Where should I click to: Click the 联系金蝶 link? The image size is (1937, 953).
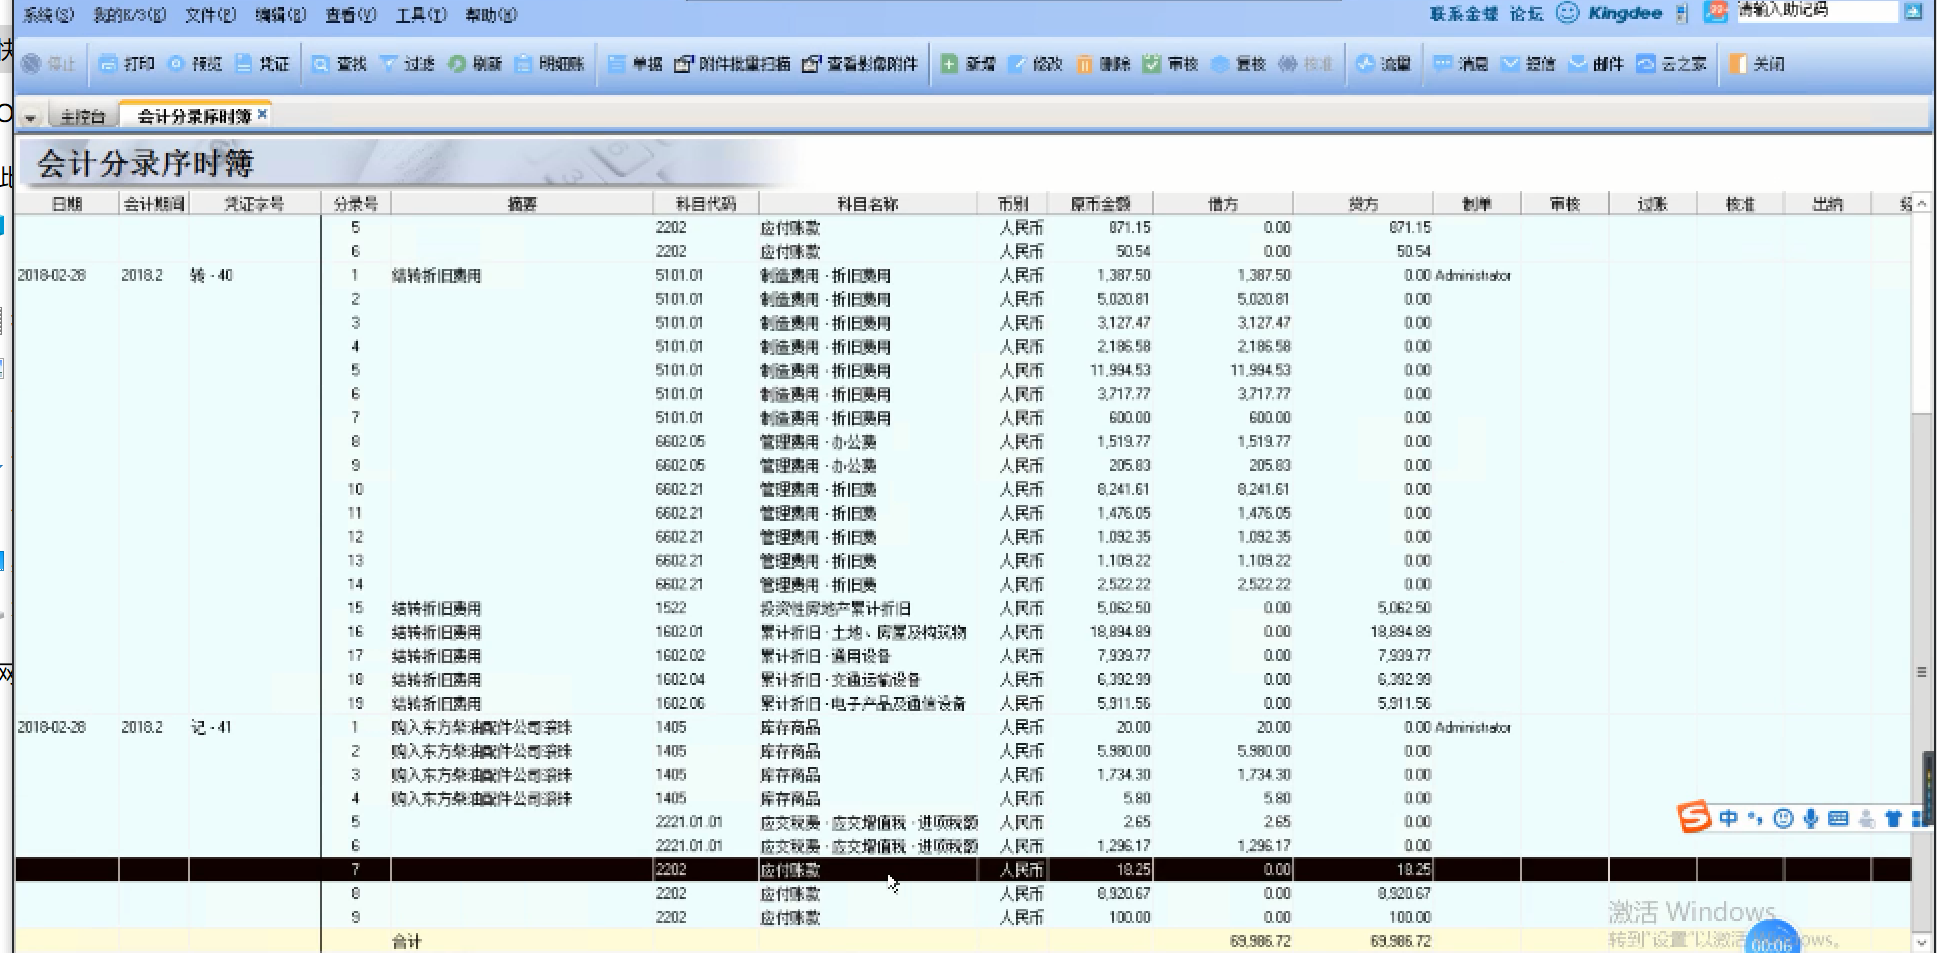[x=1463, y=14]
